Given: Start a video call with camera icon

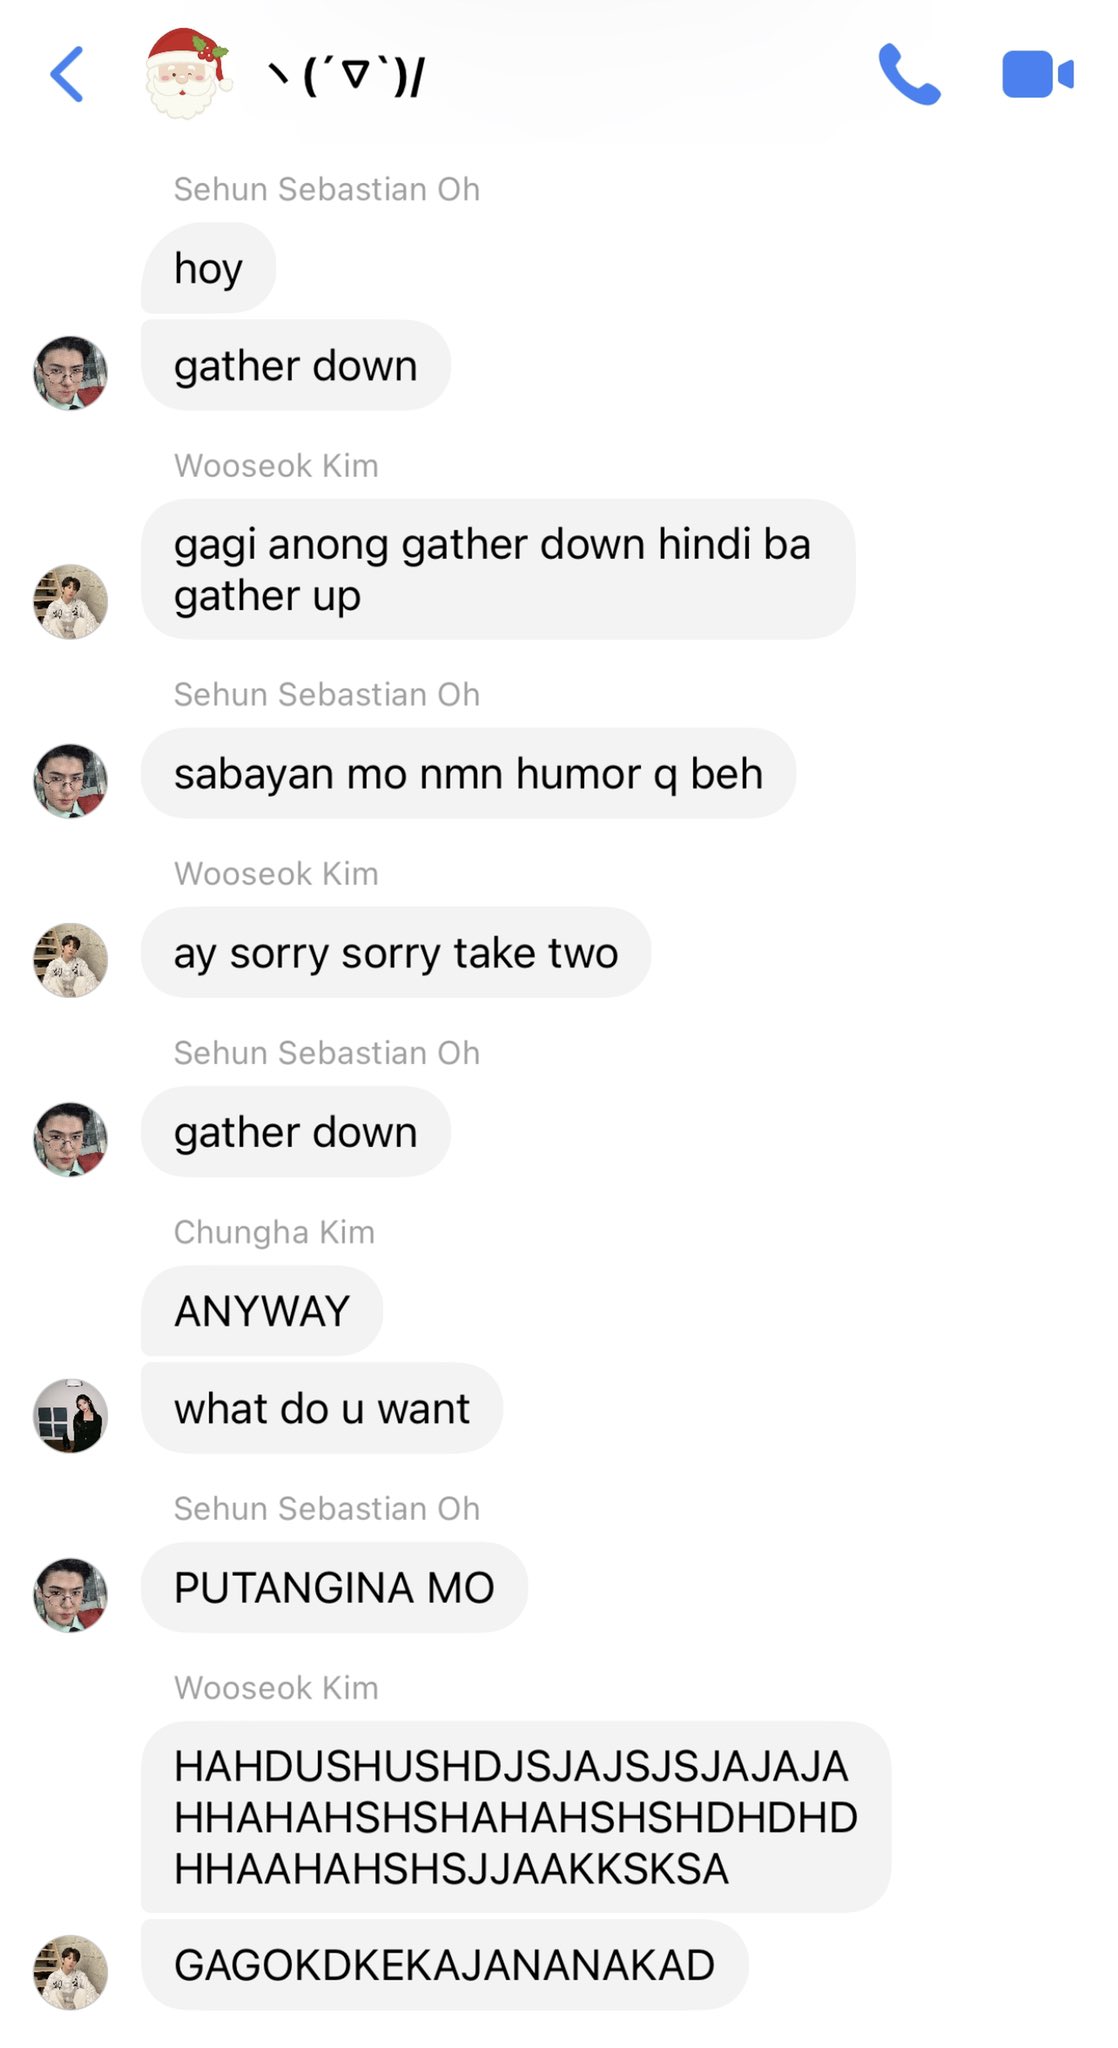Looking at the screenshot, I should click(x=1037, y=74).
